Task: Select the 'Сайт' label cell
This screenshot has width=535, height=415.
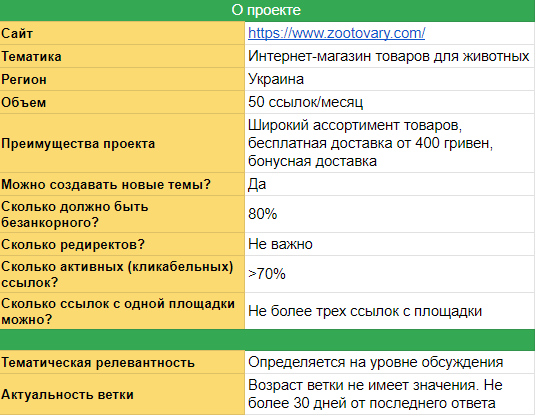Action: pyautogui.click(x=122, y=33)
